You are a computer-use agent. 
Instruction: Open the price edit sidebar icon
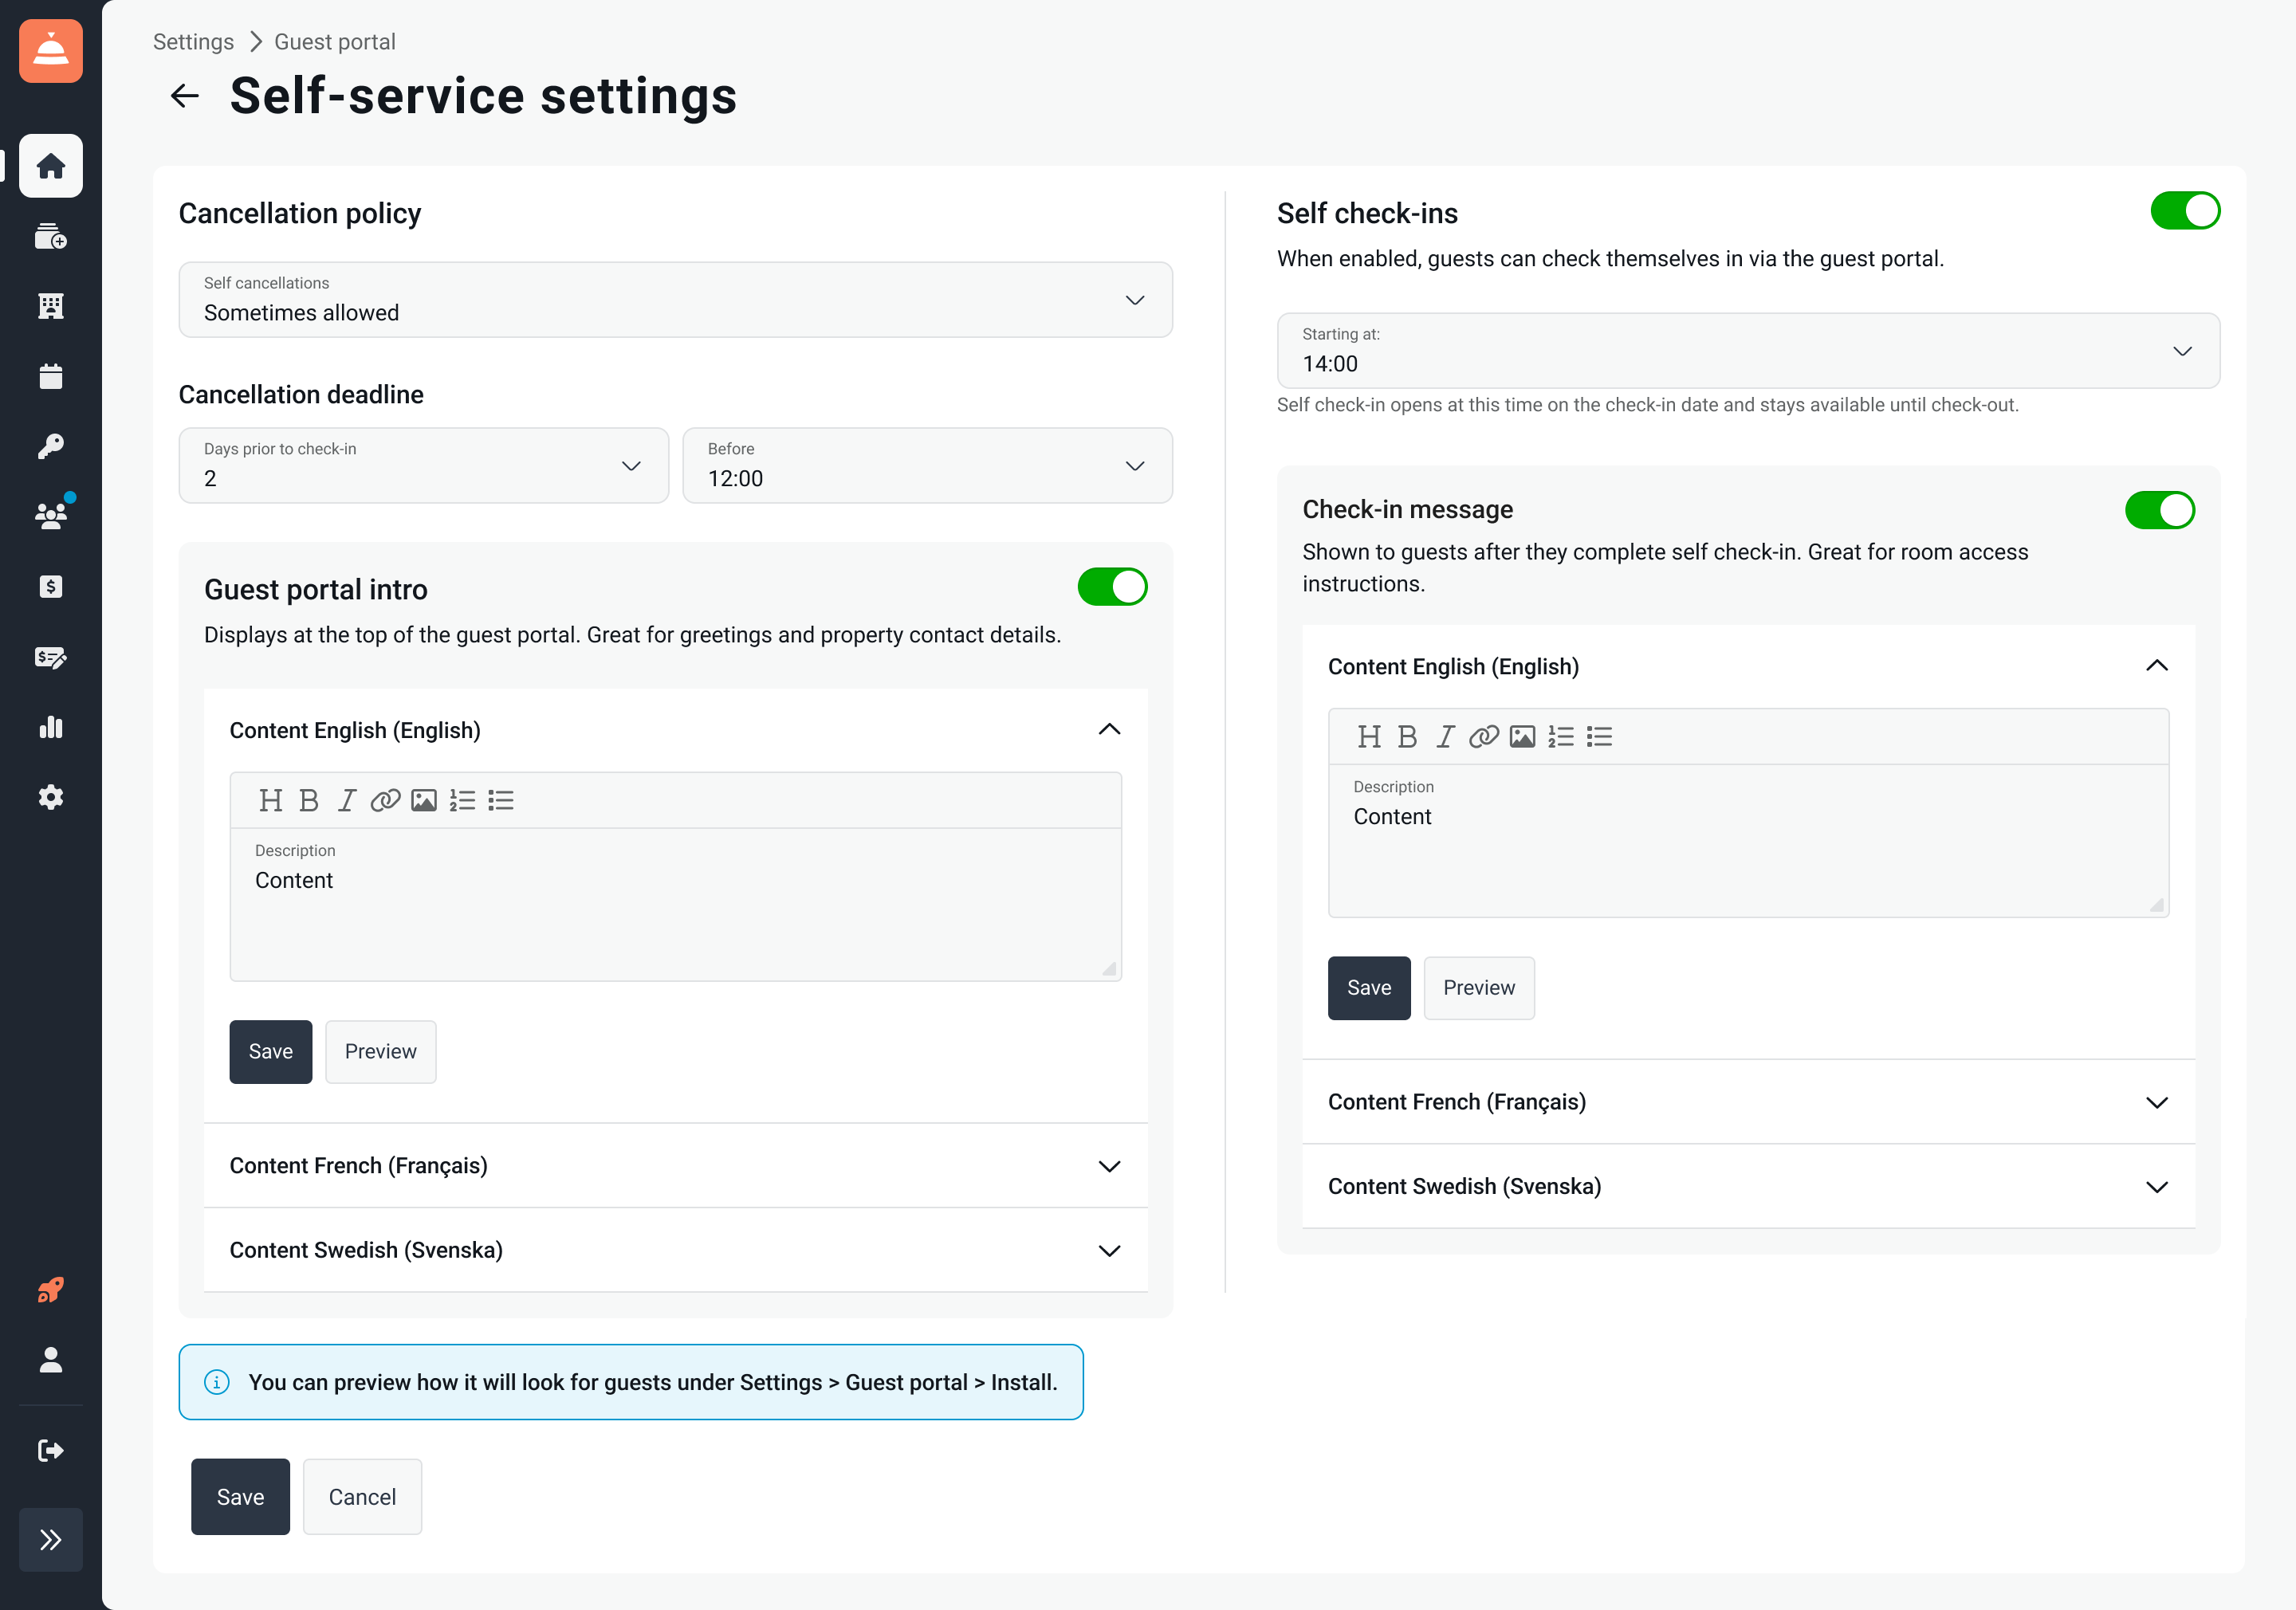[x=51, y=657]
